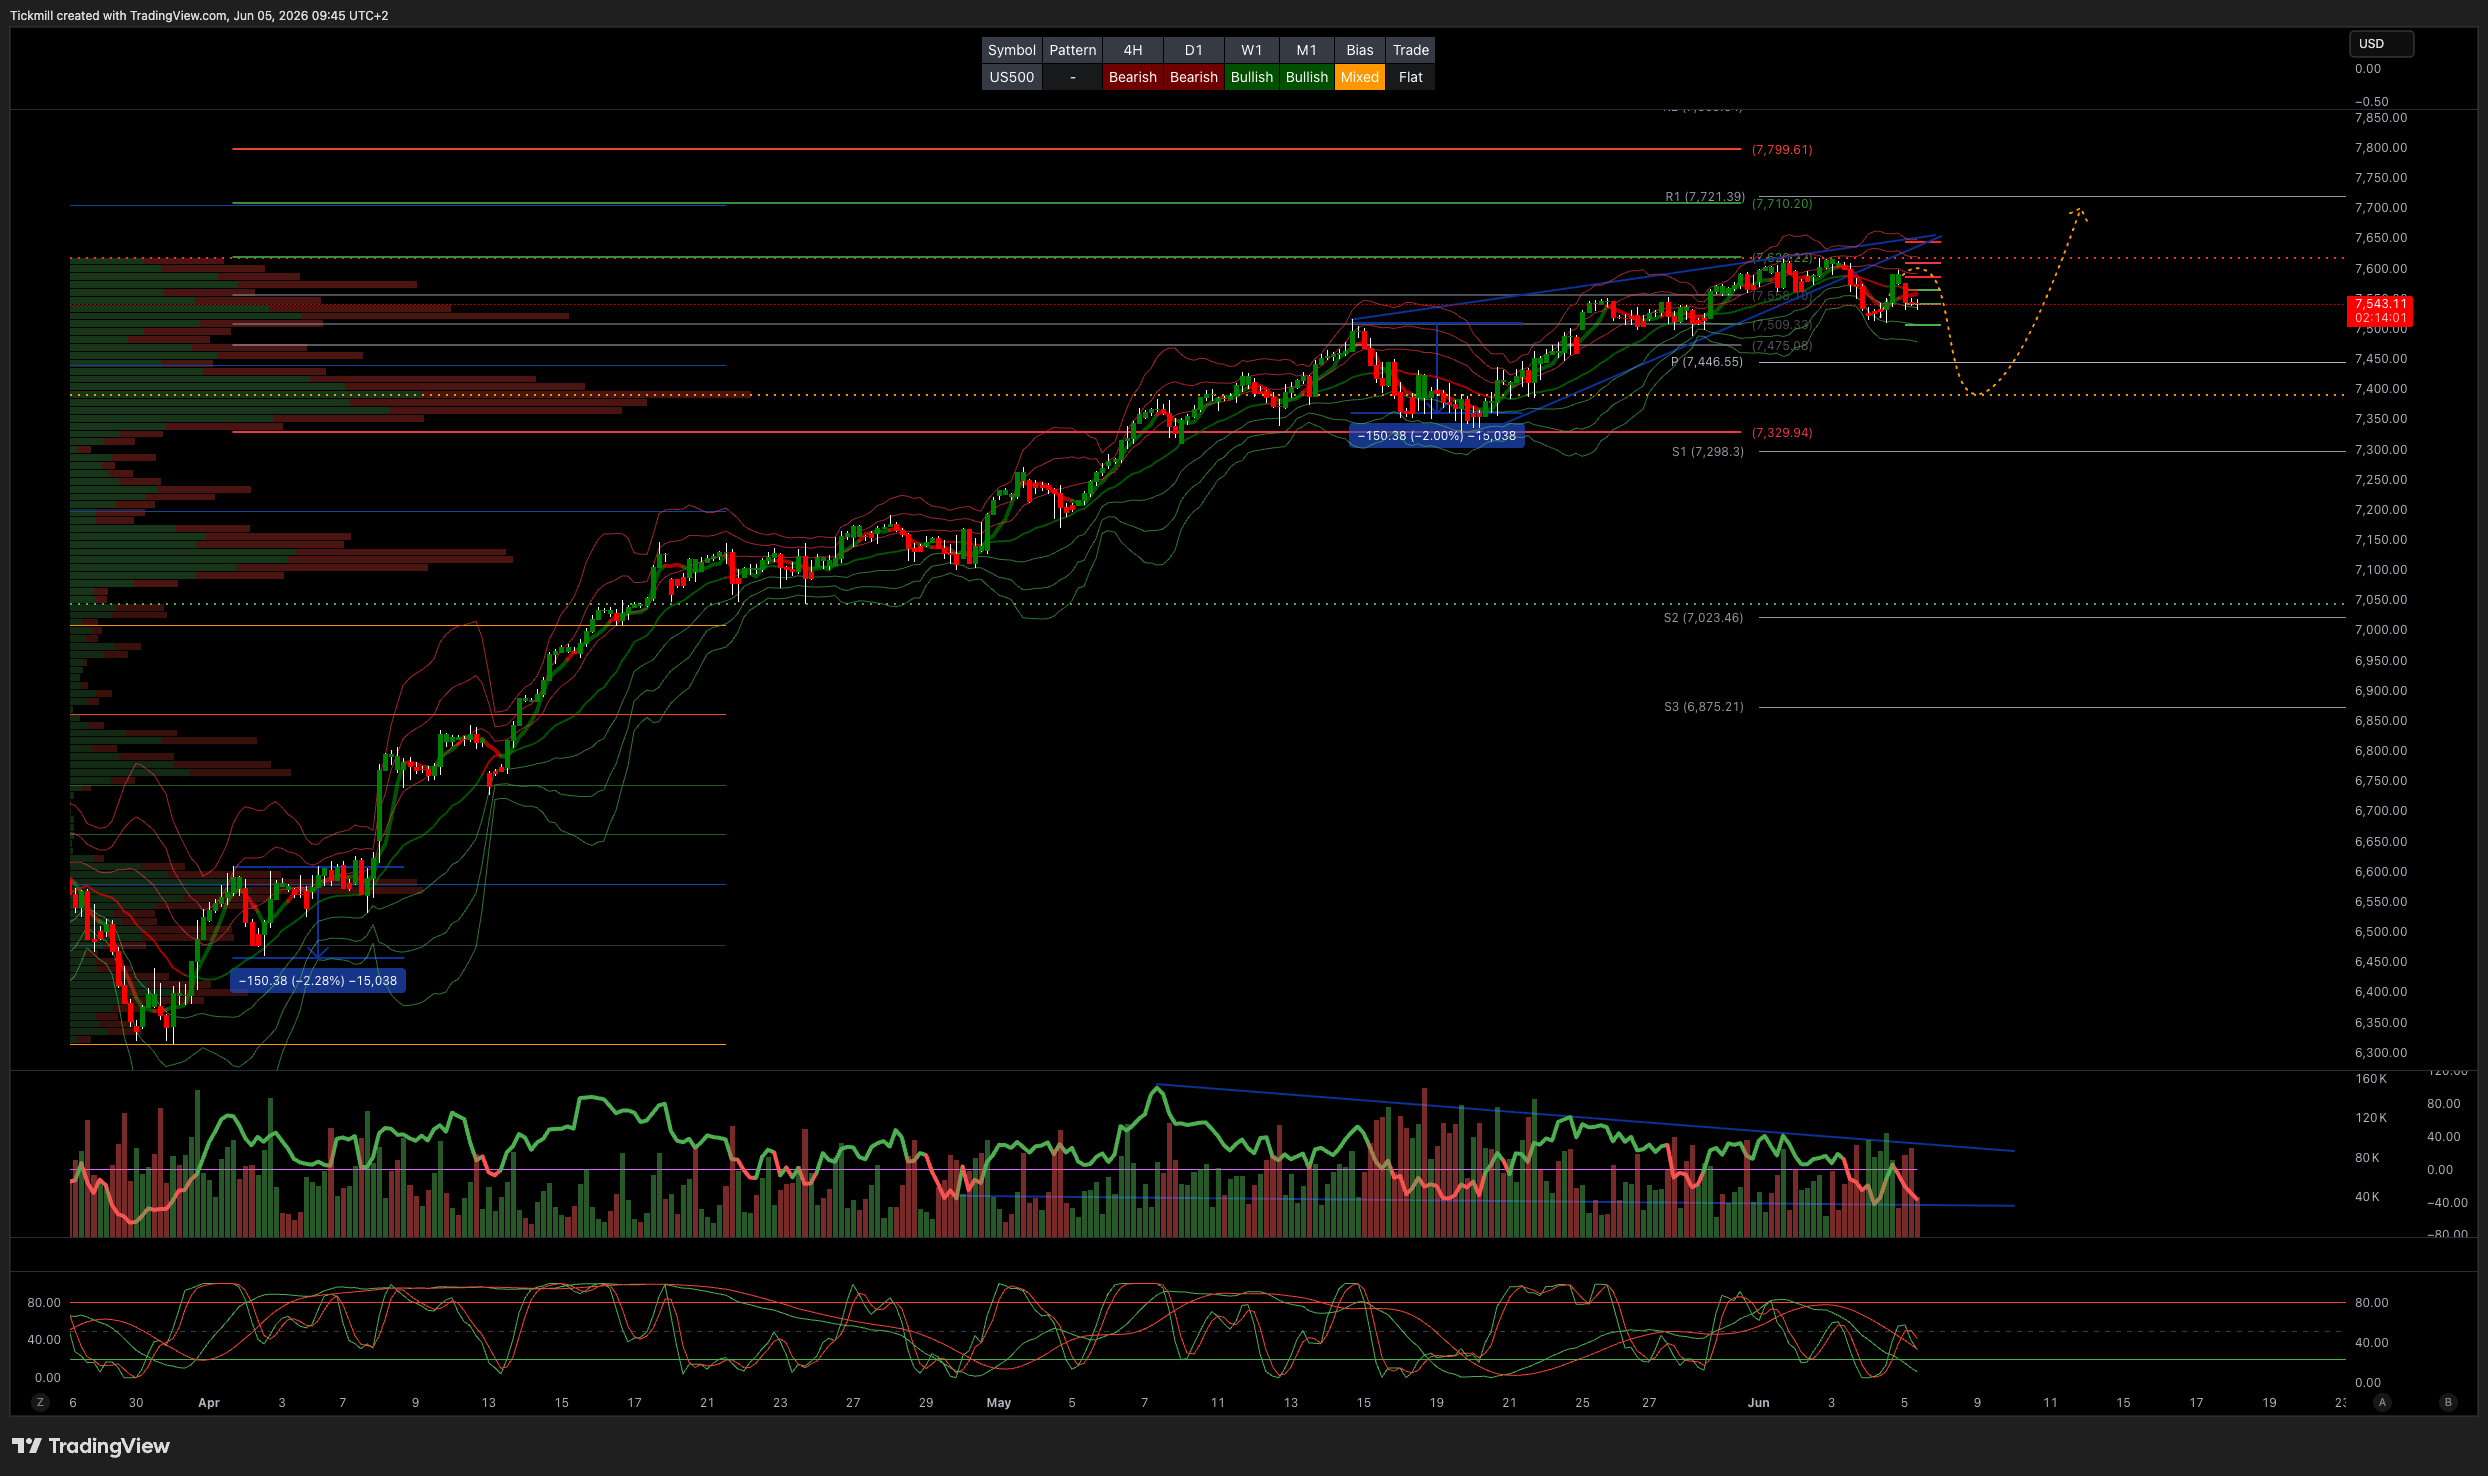The width and height of the screenshot is (2488, 1476).
Task: Click the Tickmill created with TradingView.com caption
Action: (199, 16)
